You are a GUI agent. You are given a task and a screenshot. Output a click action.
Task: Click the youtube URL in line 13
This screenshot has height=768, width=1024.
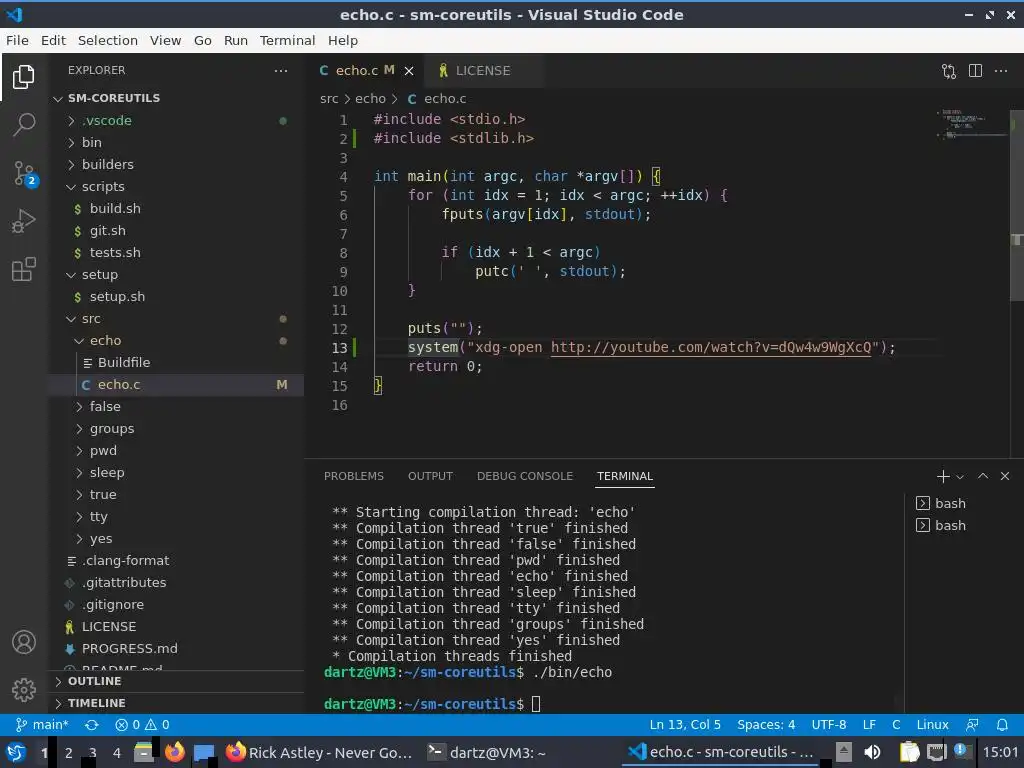[711, 347]
